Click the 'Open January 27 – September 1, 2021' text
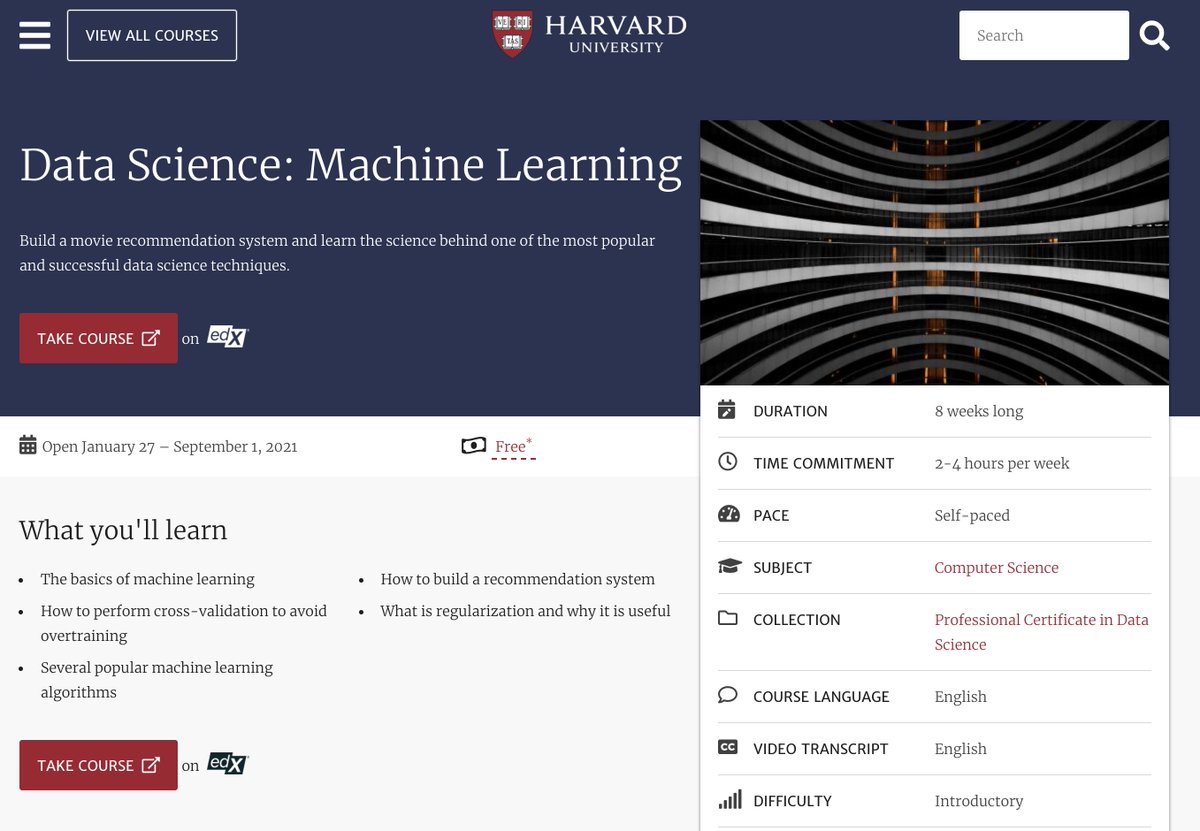1200x831 pixels. (170, 446)
